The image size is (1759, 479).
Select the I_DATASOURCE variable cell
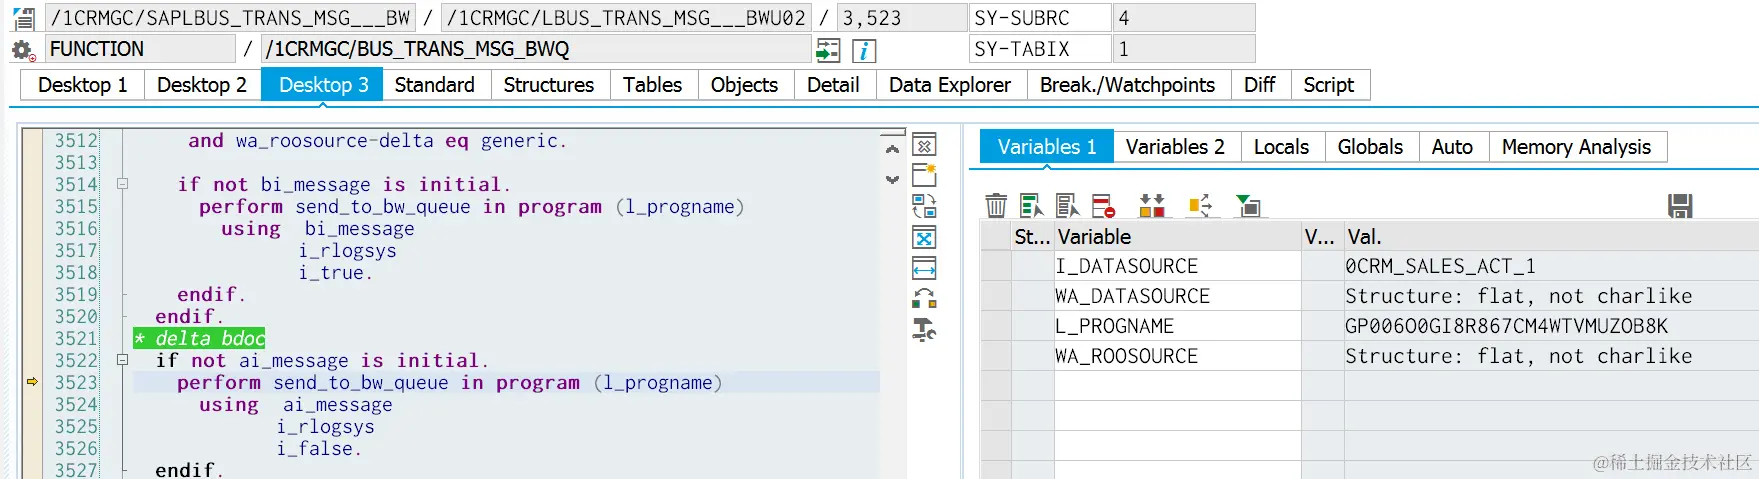tap(1177, 266)
